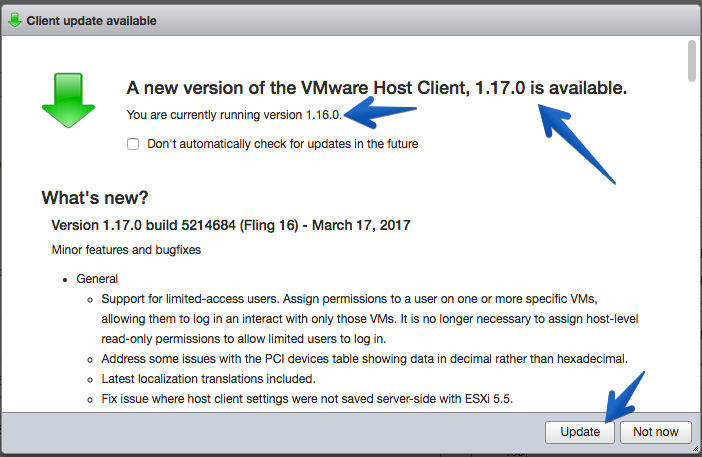Viewport: 702px width, 457px height.
Task: Click the "General" bullet item
Action: [x=97, y=279]
